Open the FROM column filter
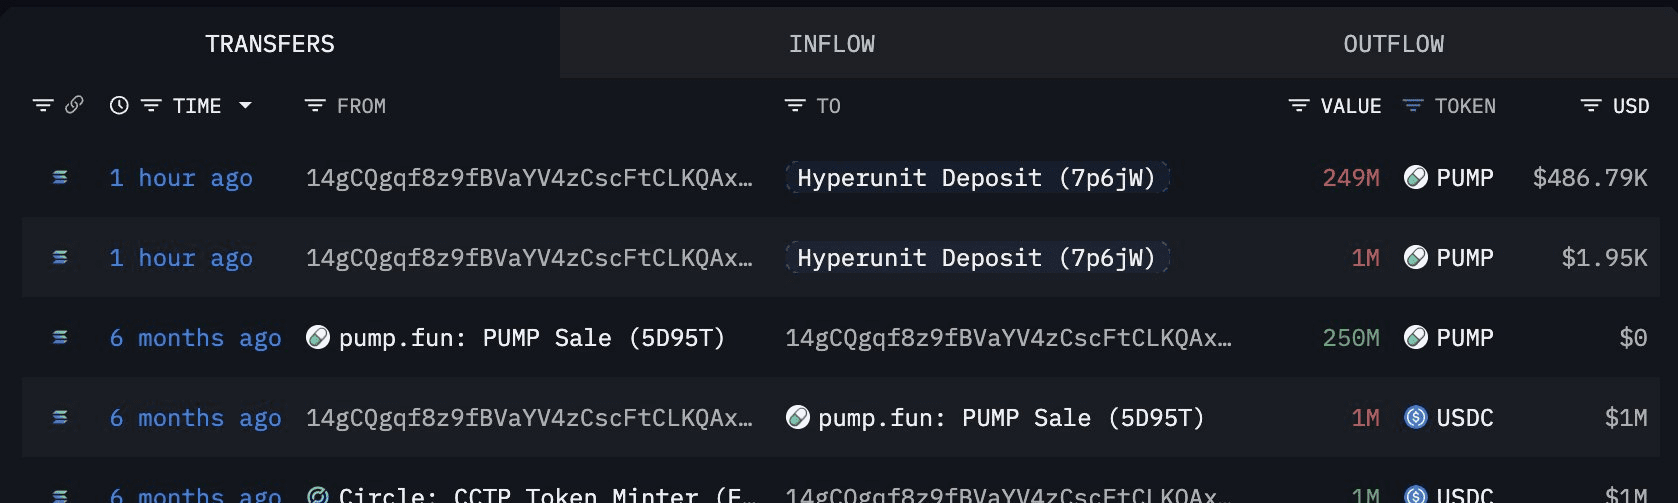 315,105
